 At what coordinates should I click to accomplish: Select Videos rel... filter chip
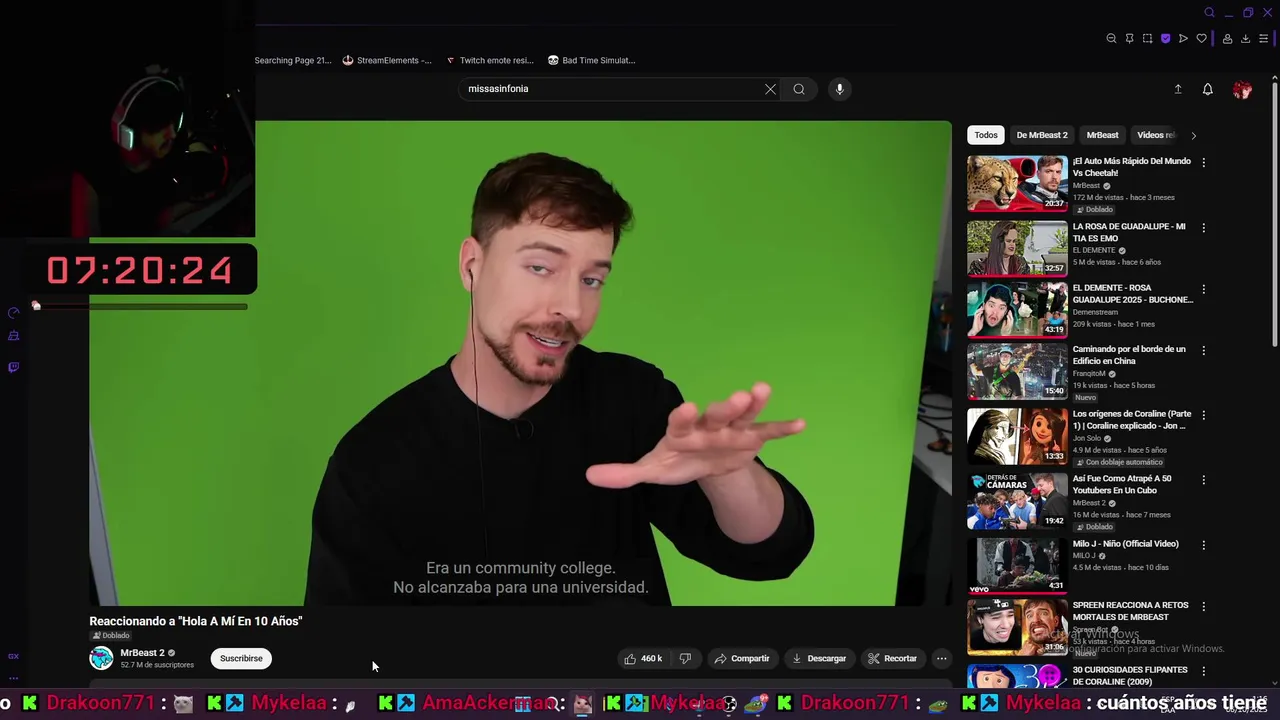point(1156,135)
